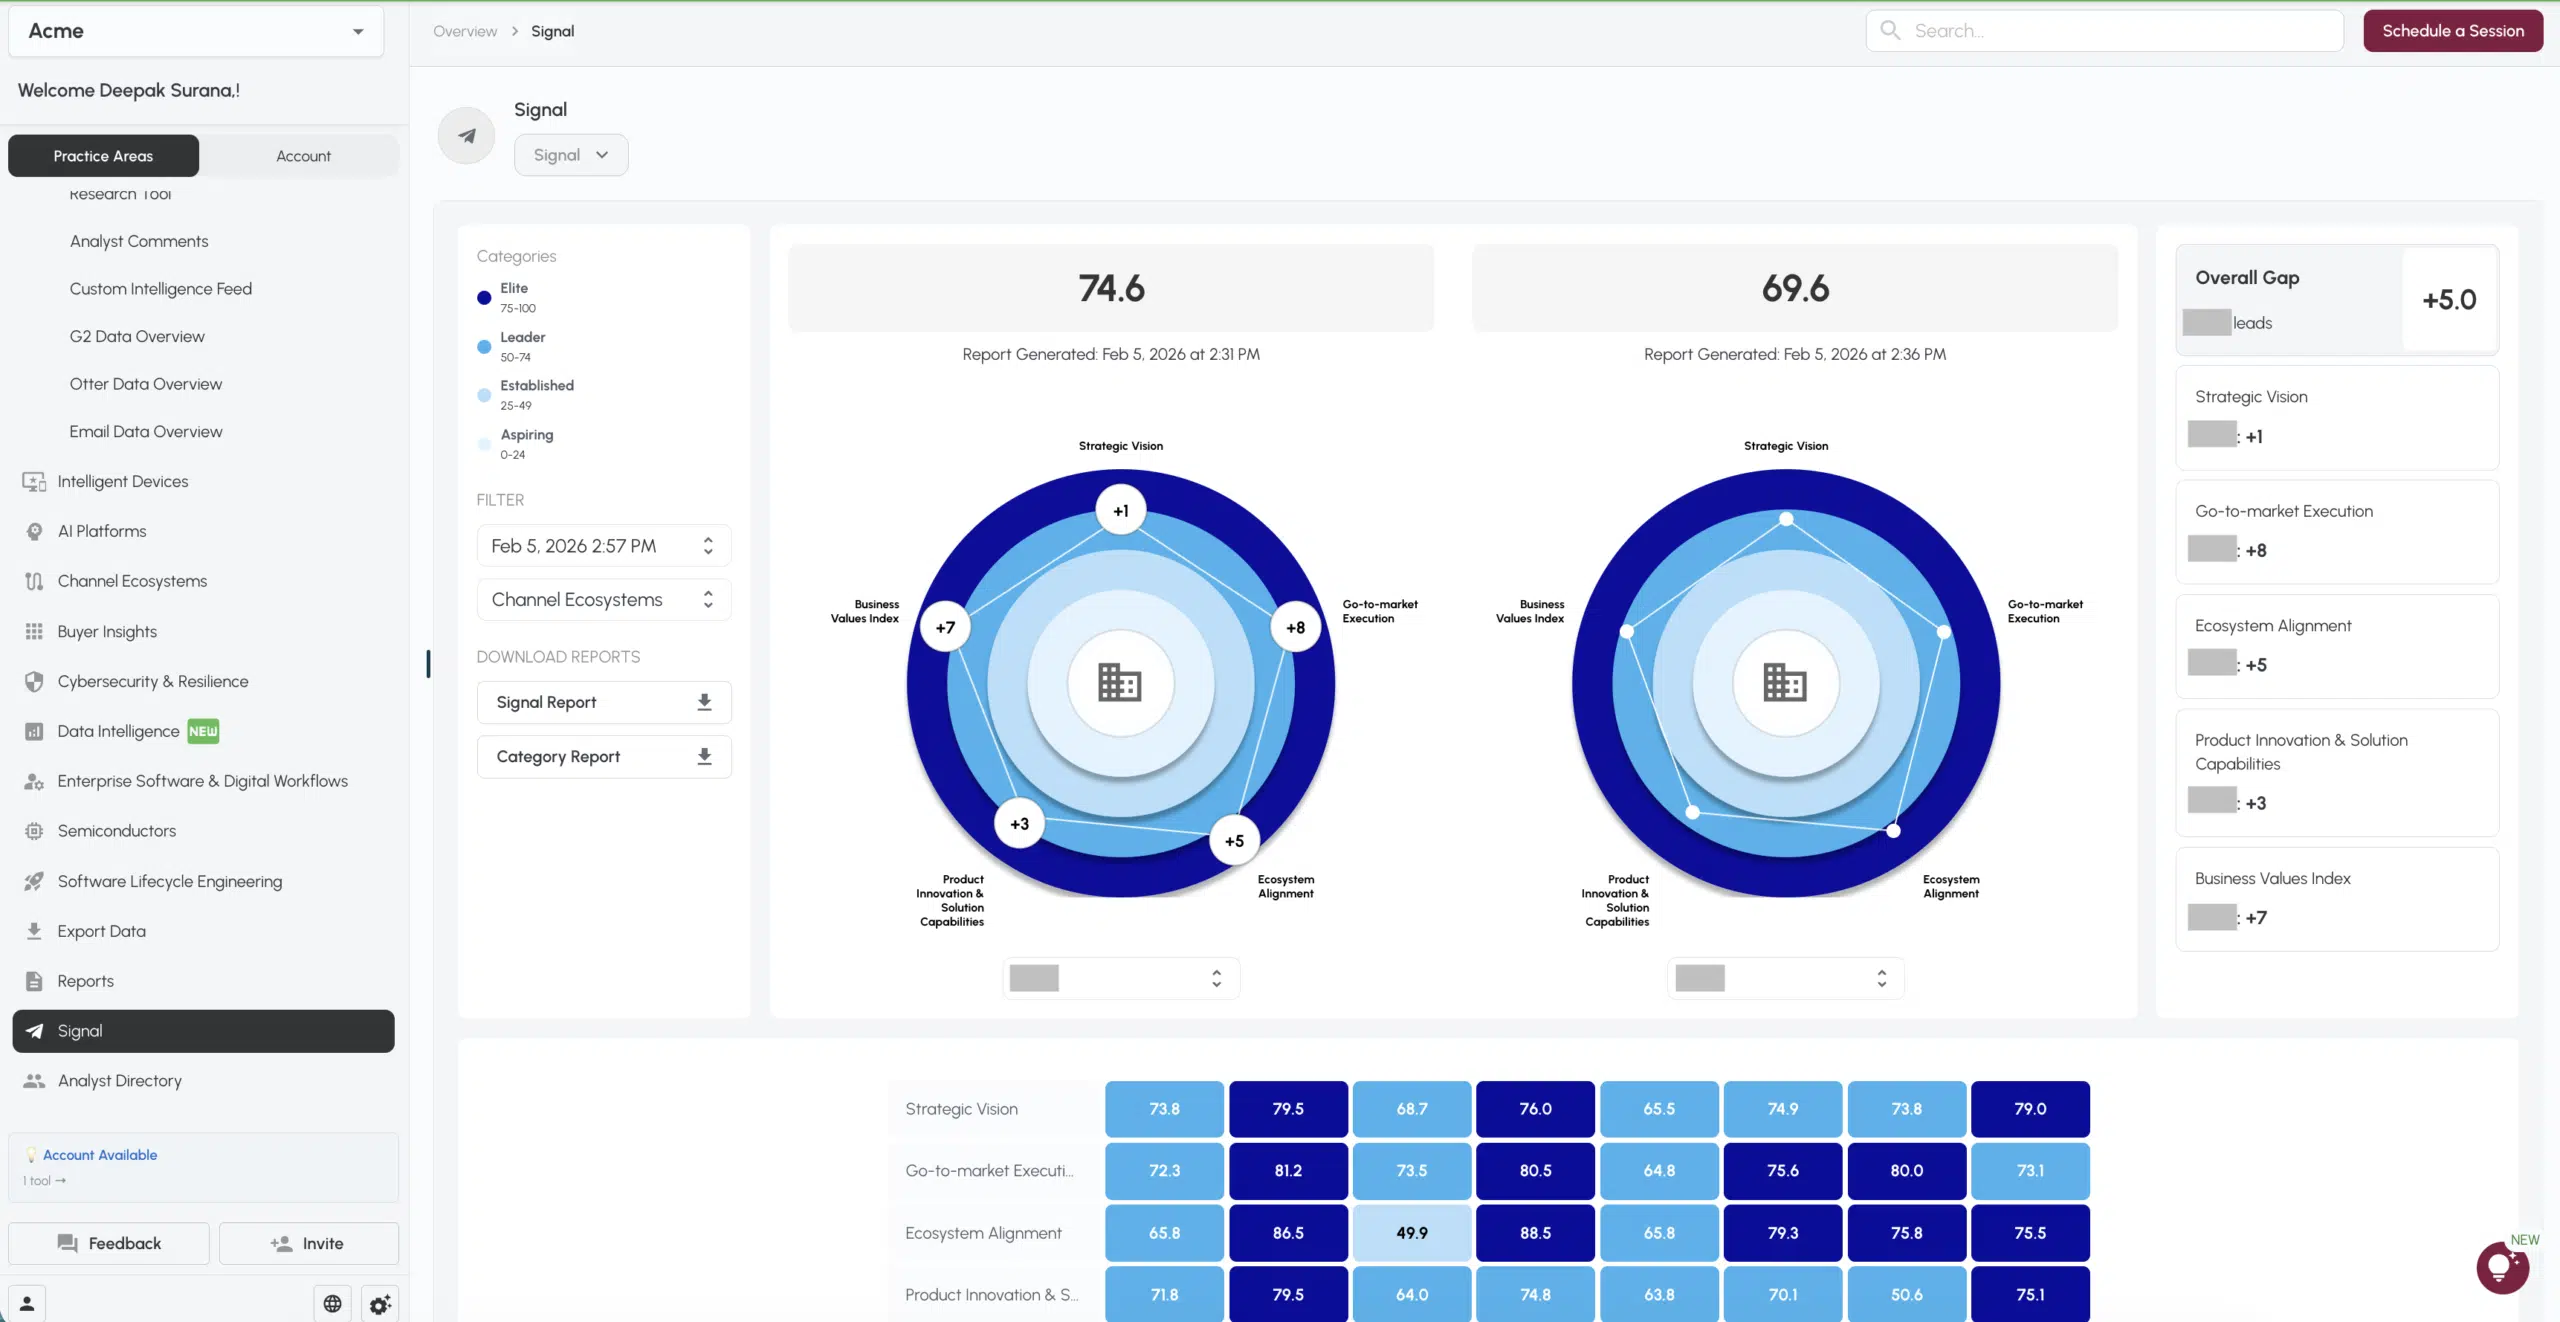Open the Feb 5, 2026 2:57 PM date filter

[x=603, y=545]
